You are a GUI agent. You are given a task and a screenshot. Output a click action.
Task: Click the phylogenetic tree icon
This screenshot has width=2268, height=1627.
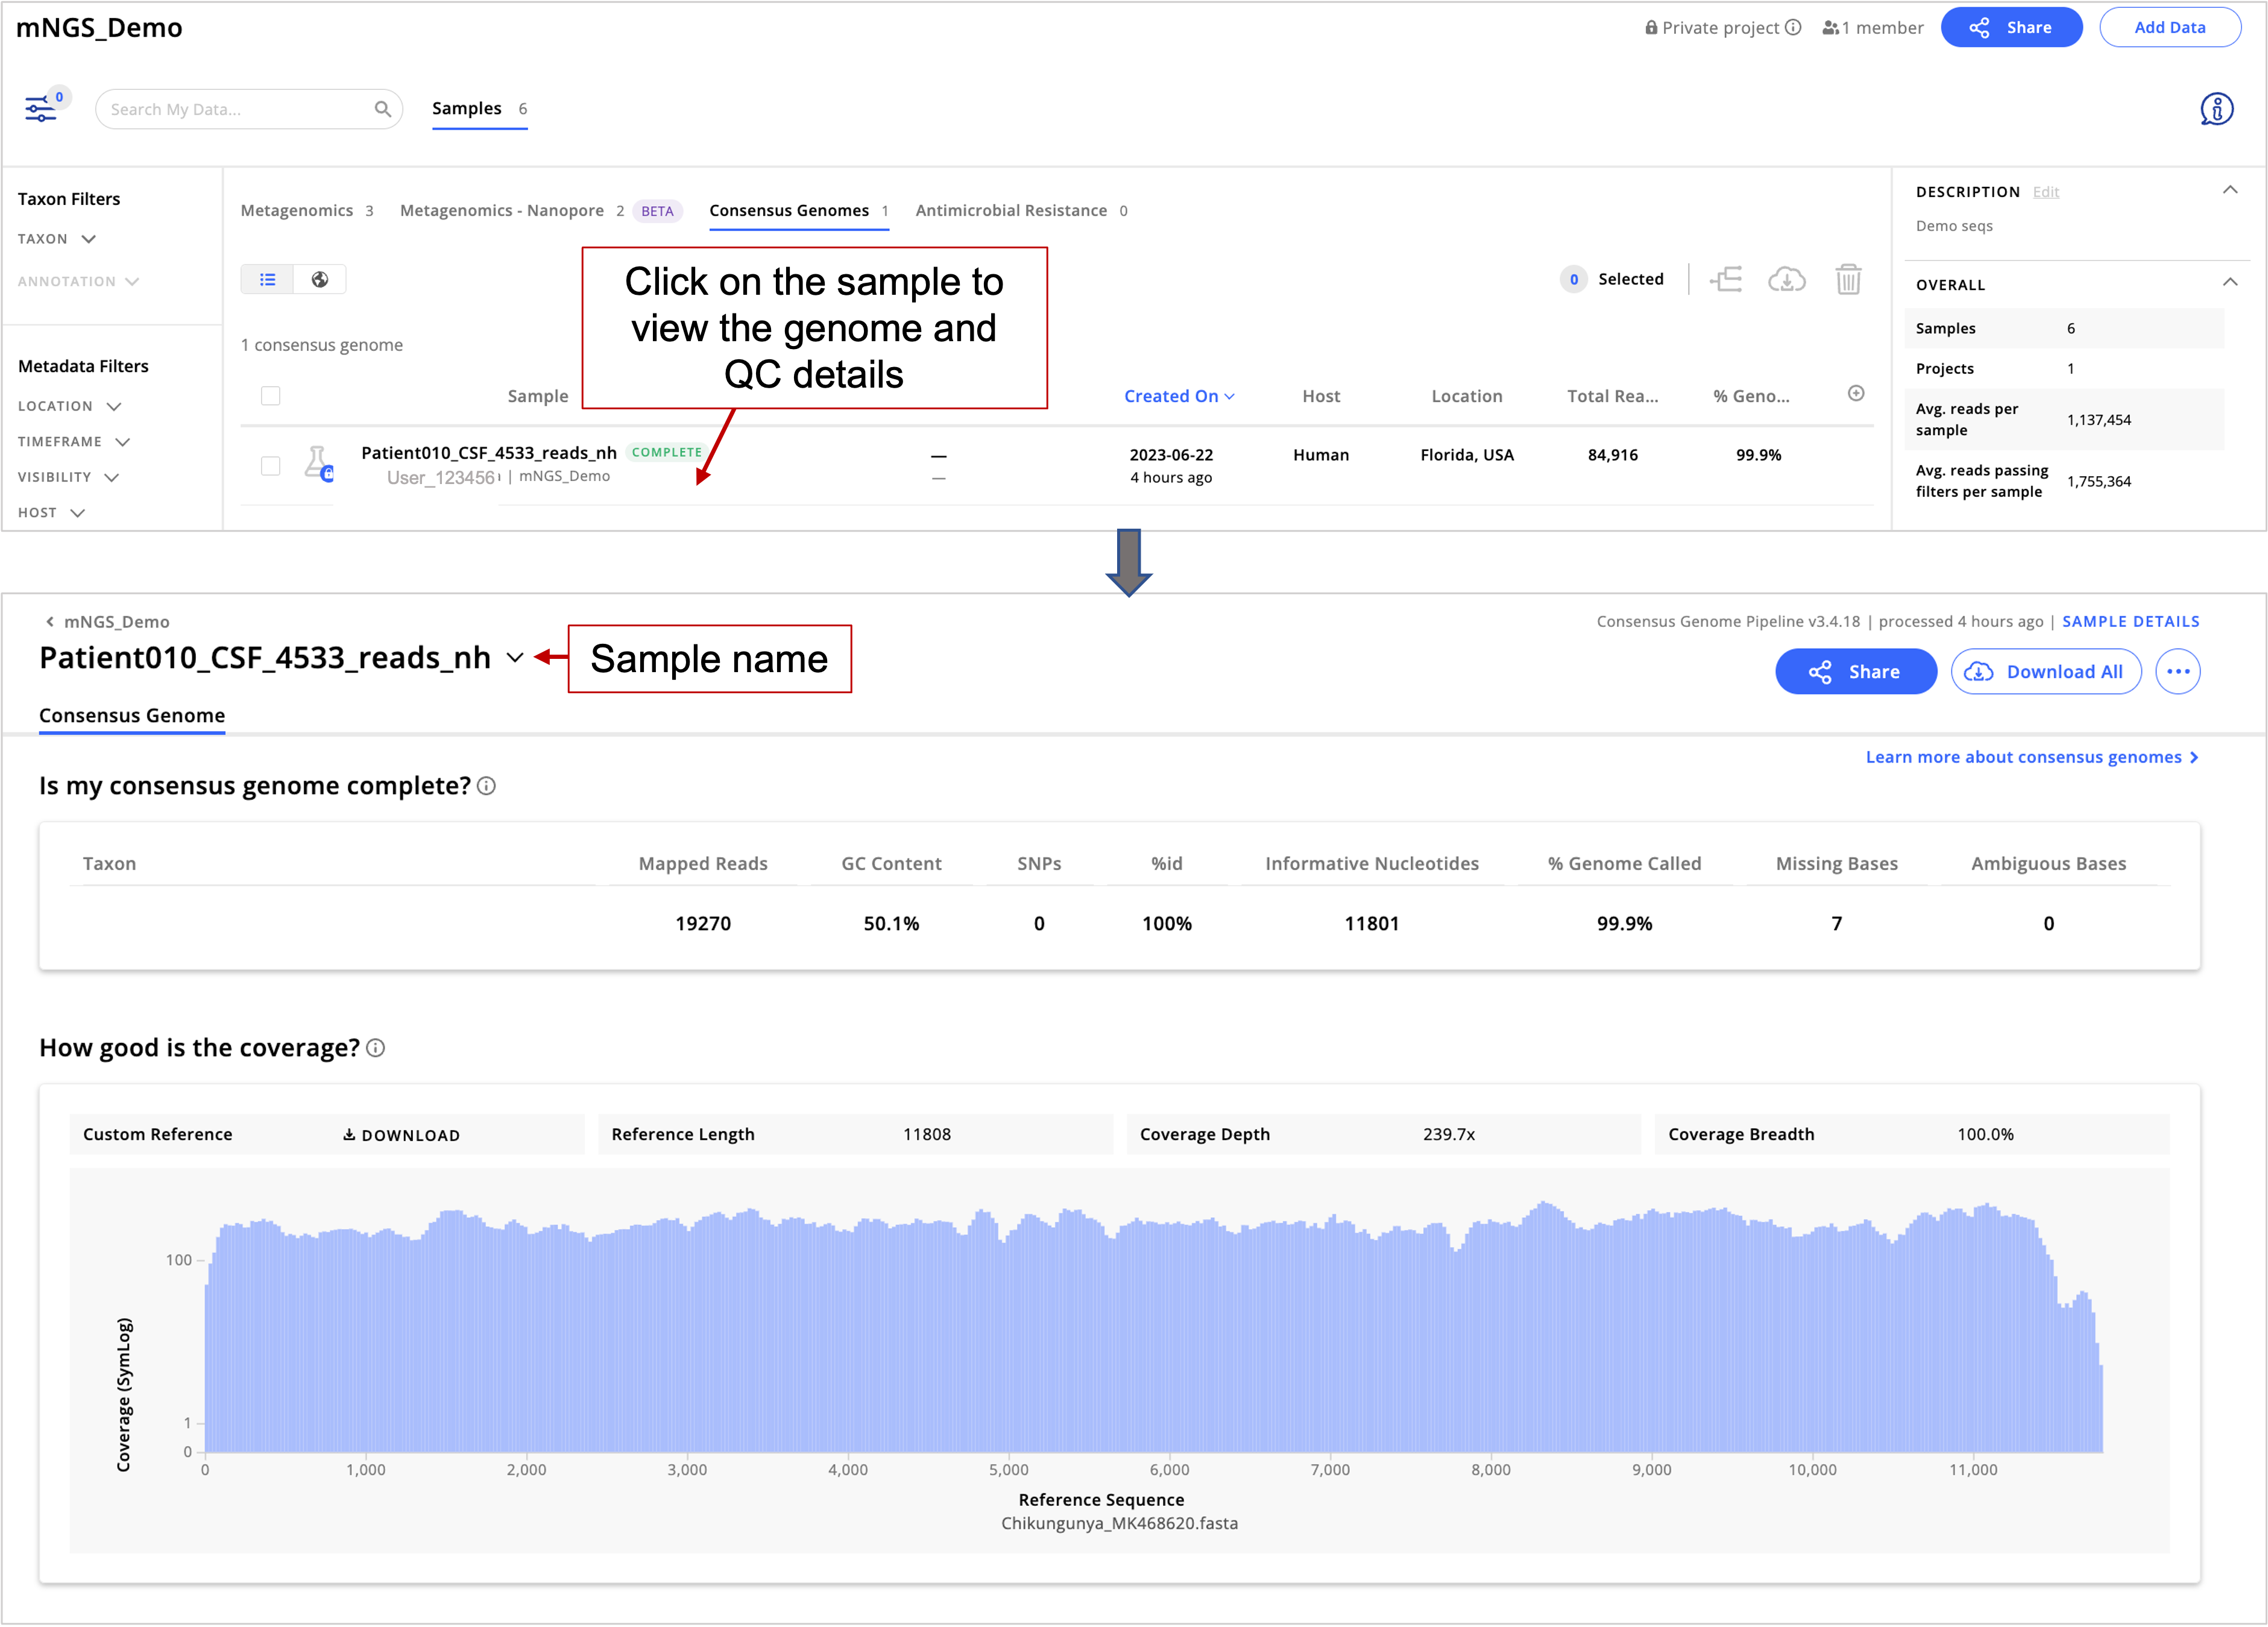[1726, 279]
